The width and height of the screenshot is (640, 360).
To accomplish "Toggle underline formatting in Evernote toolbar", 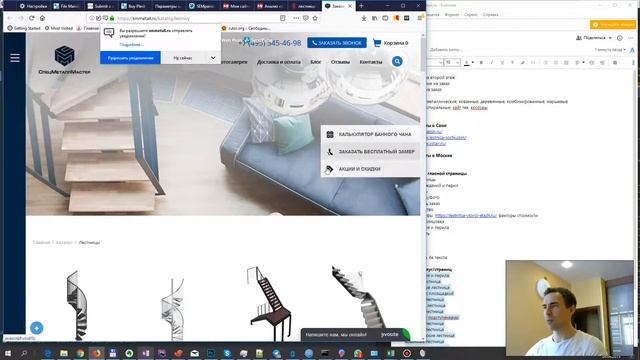I will pyautogui.click(x=502, y=62).
